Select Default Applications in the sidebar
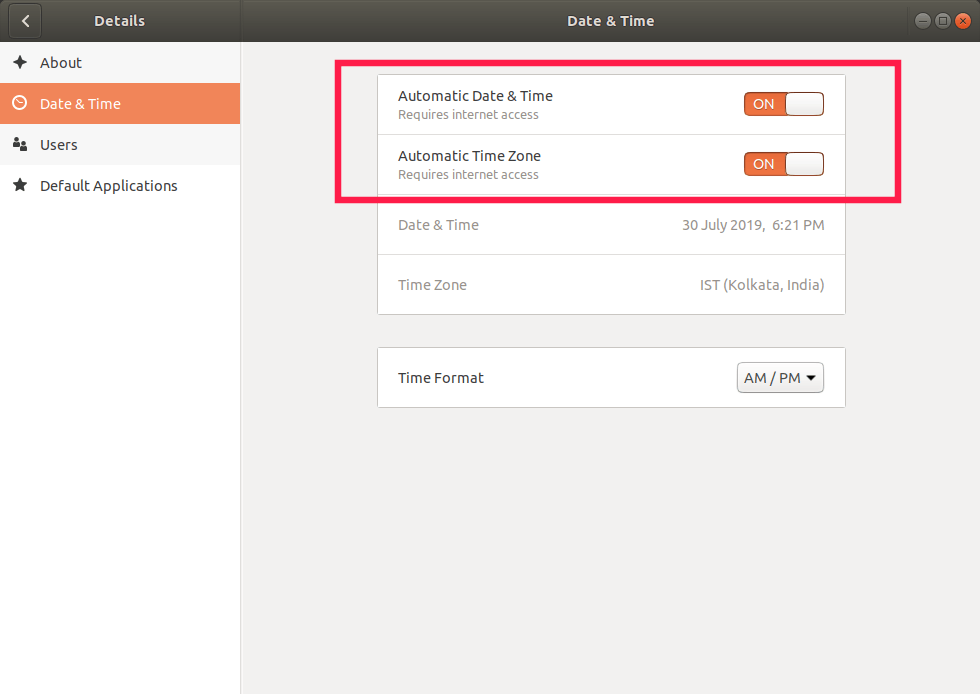The width and height of the screenshot is (980, 694). 108,186
